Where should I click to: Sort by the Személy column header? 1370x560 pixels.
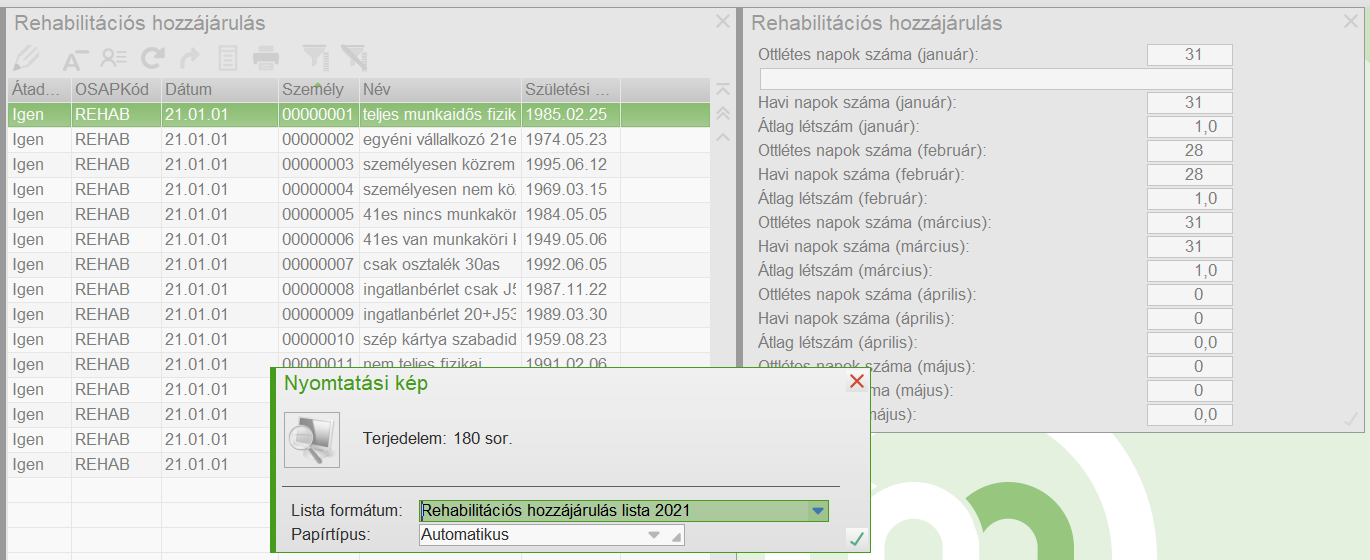click(319, 89)
